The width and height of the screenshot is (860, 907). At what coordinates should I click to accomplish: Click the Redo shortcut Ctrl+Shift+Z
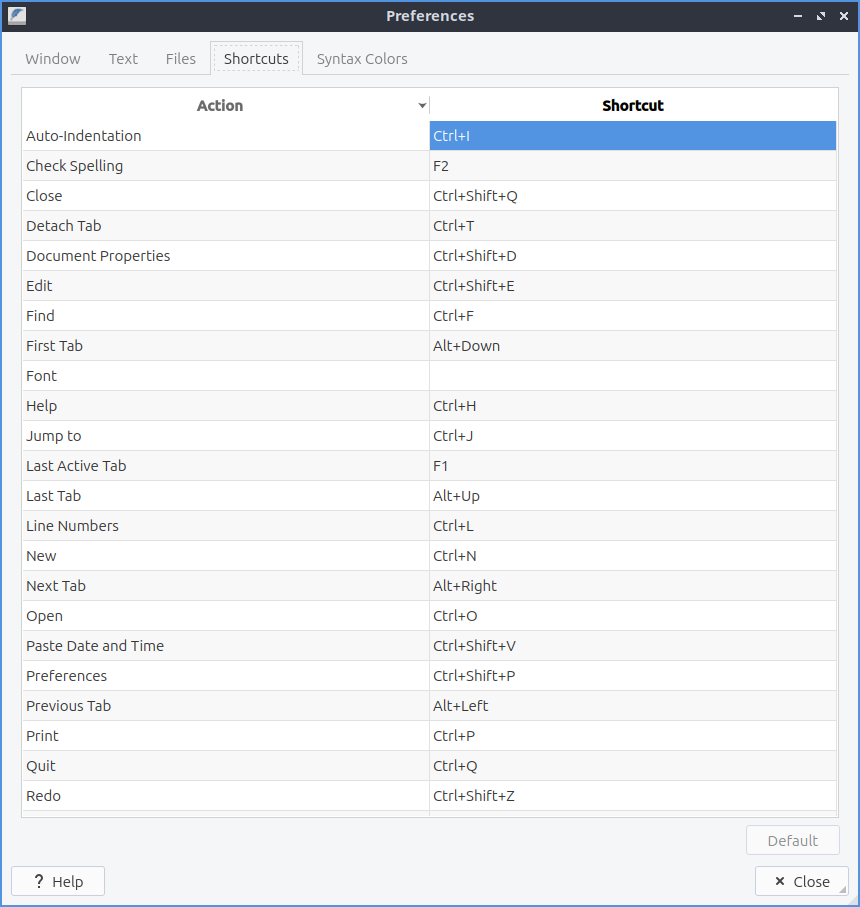coord(632,796)
